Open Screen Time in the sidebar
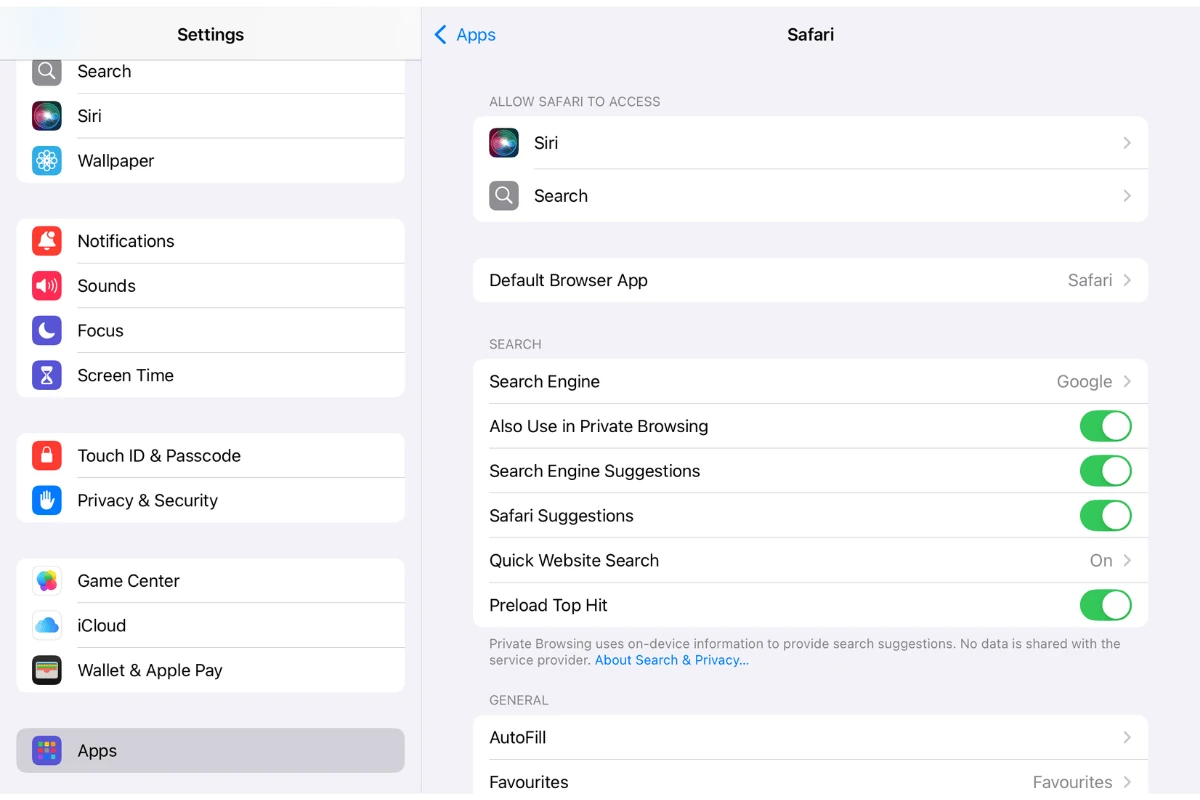Image resolution: width=1200 pixels, height=800 pixels. [x=210, y=376]
